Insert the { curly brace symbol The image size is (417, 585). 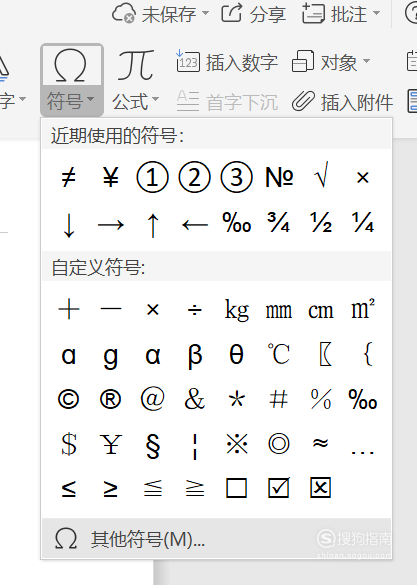(368, 354)
